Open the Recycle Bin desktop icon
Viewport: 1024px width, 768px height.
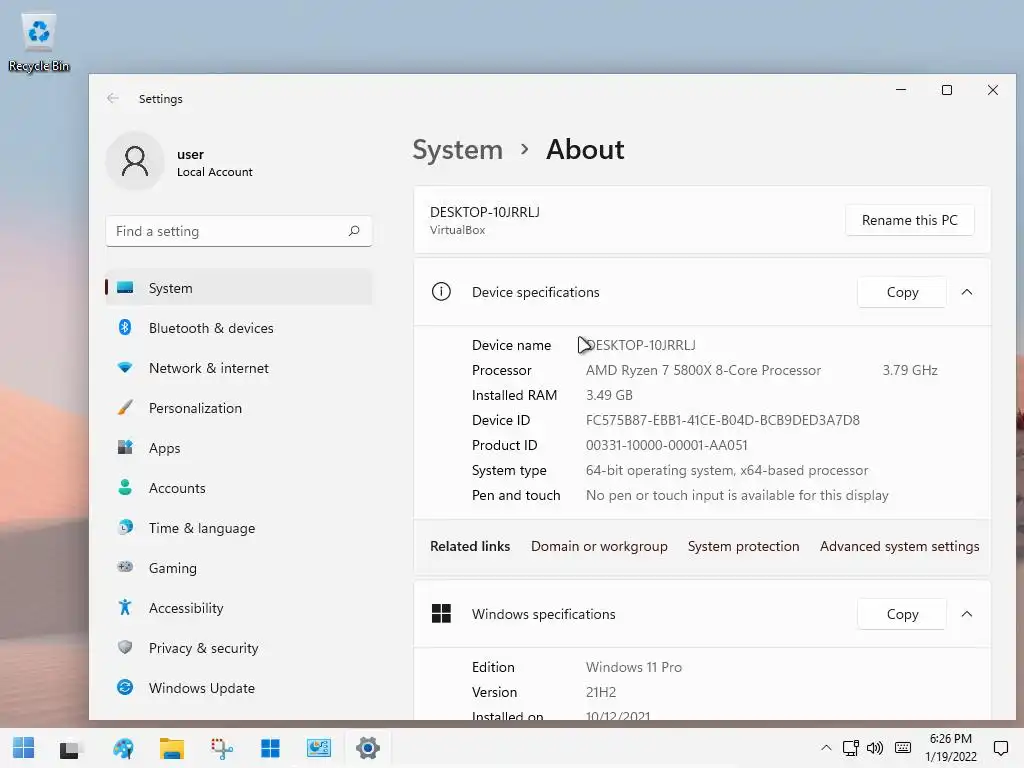pos(39,43)
